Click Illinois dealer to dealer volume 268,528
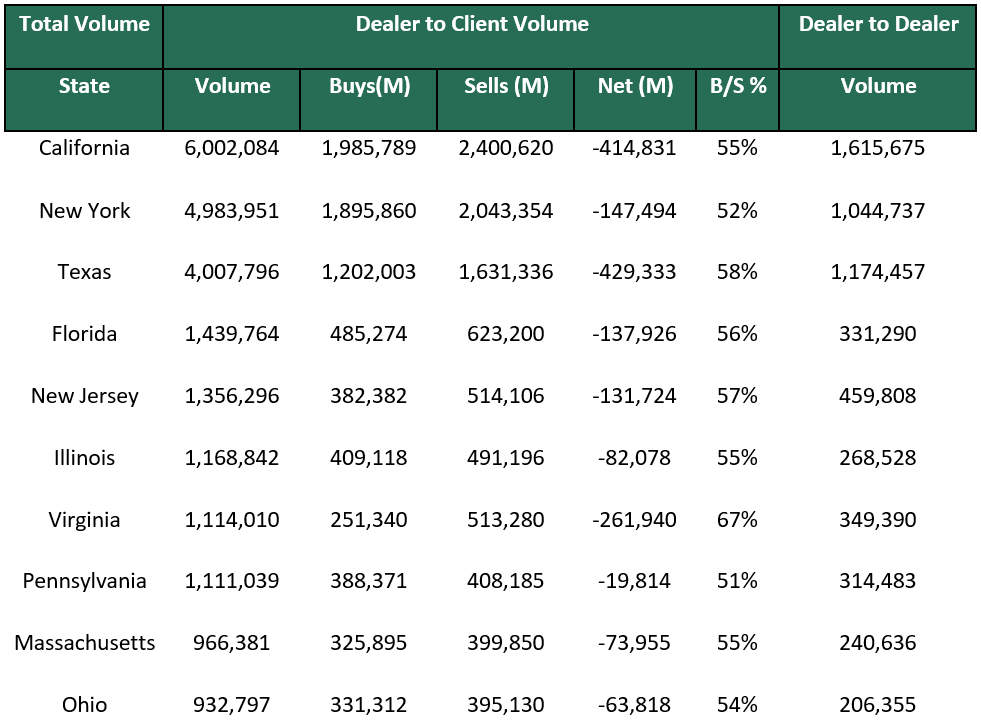The width and height of the screenshot is (981, 726). (x=878, y=458)
